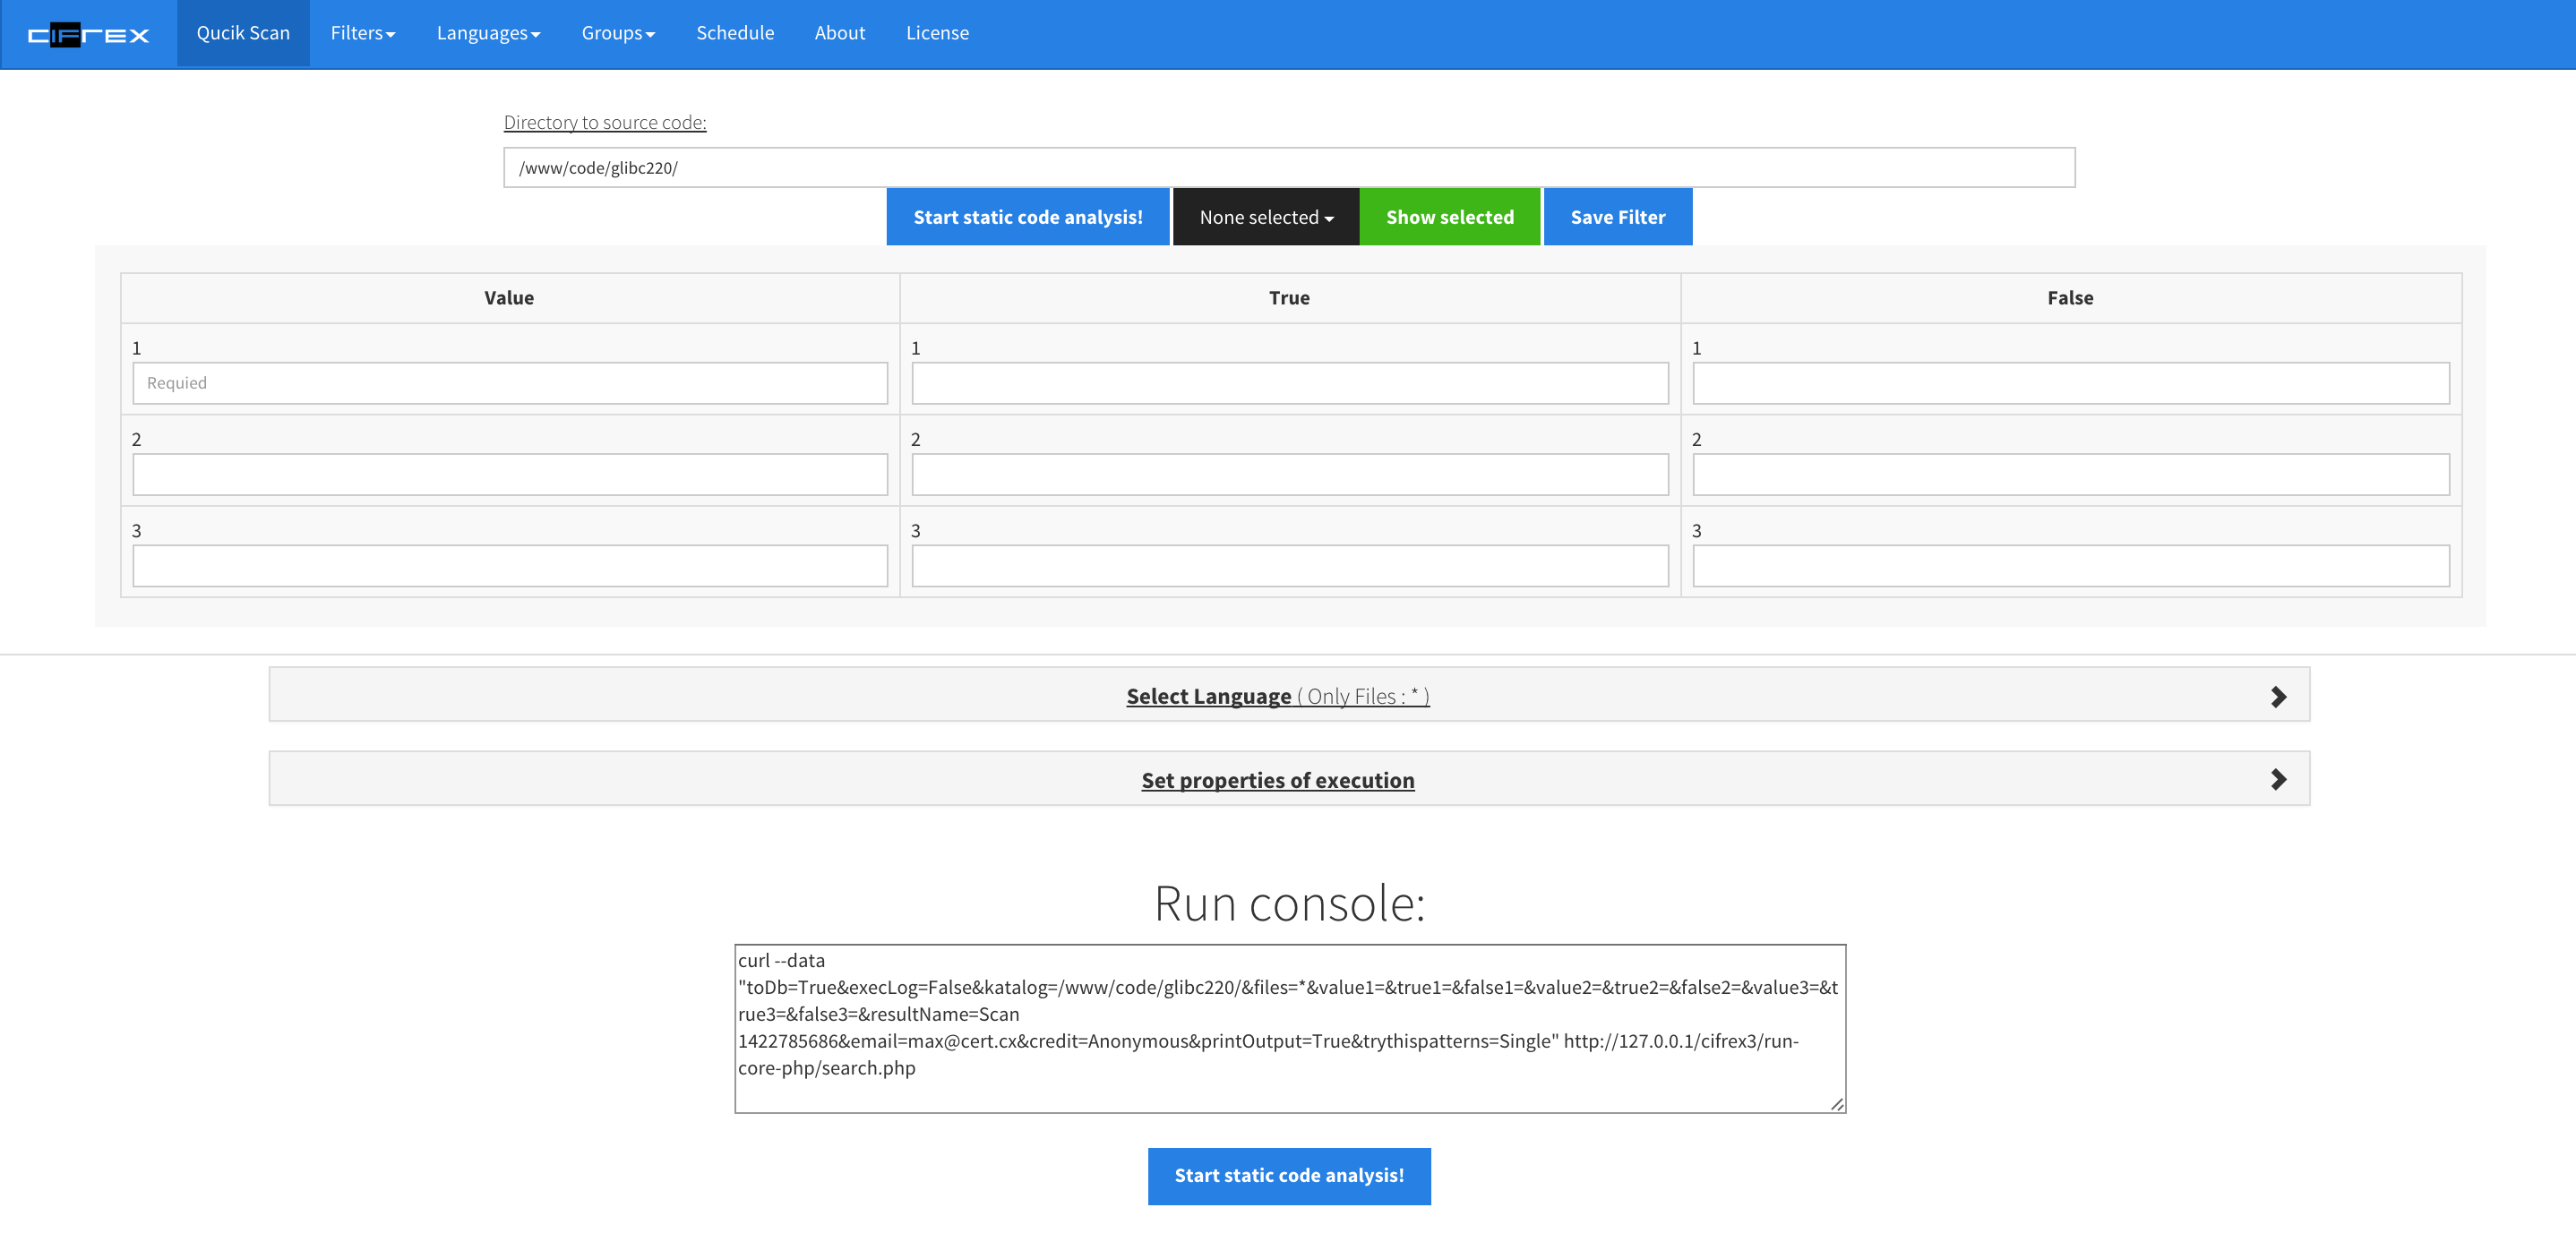Open the None selected dropdown
This screenshot has width=2576, height=1259.
1265,217
